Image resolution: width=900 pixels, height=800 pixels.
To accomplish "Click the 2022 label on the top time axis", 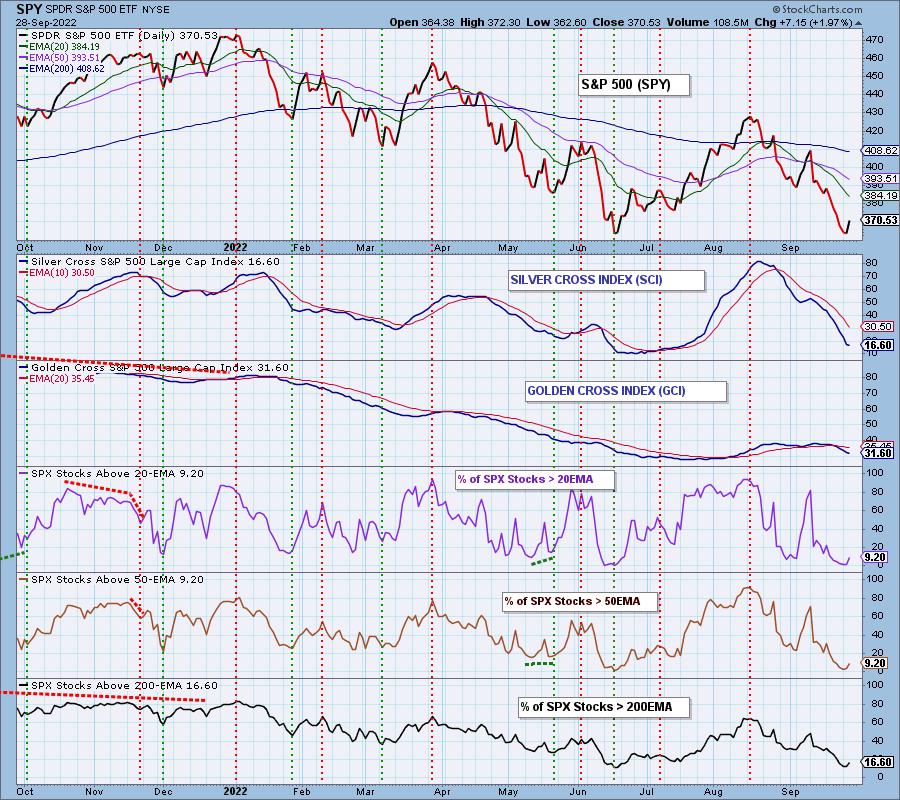I will click(x=235, y=247).
